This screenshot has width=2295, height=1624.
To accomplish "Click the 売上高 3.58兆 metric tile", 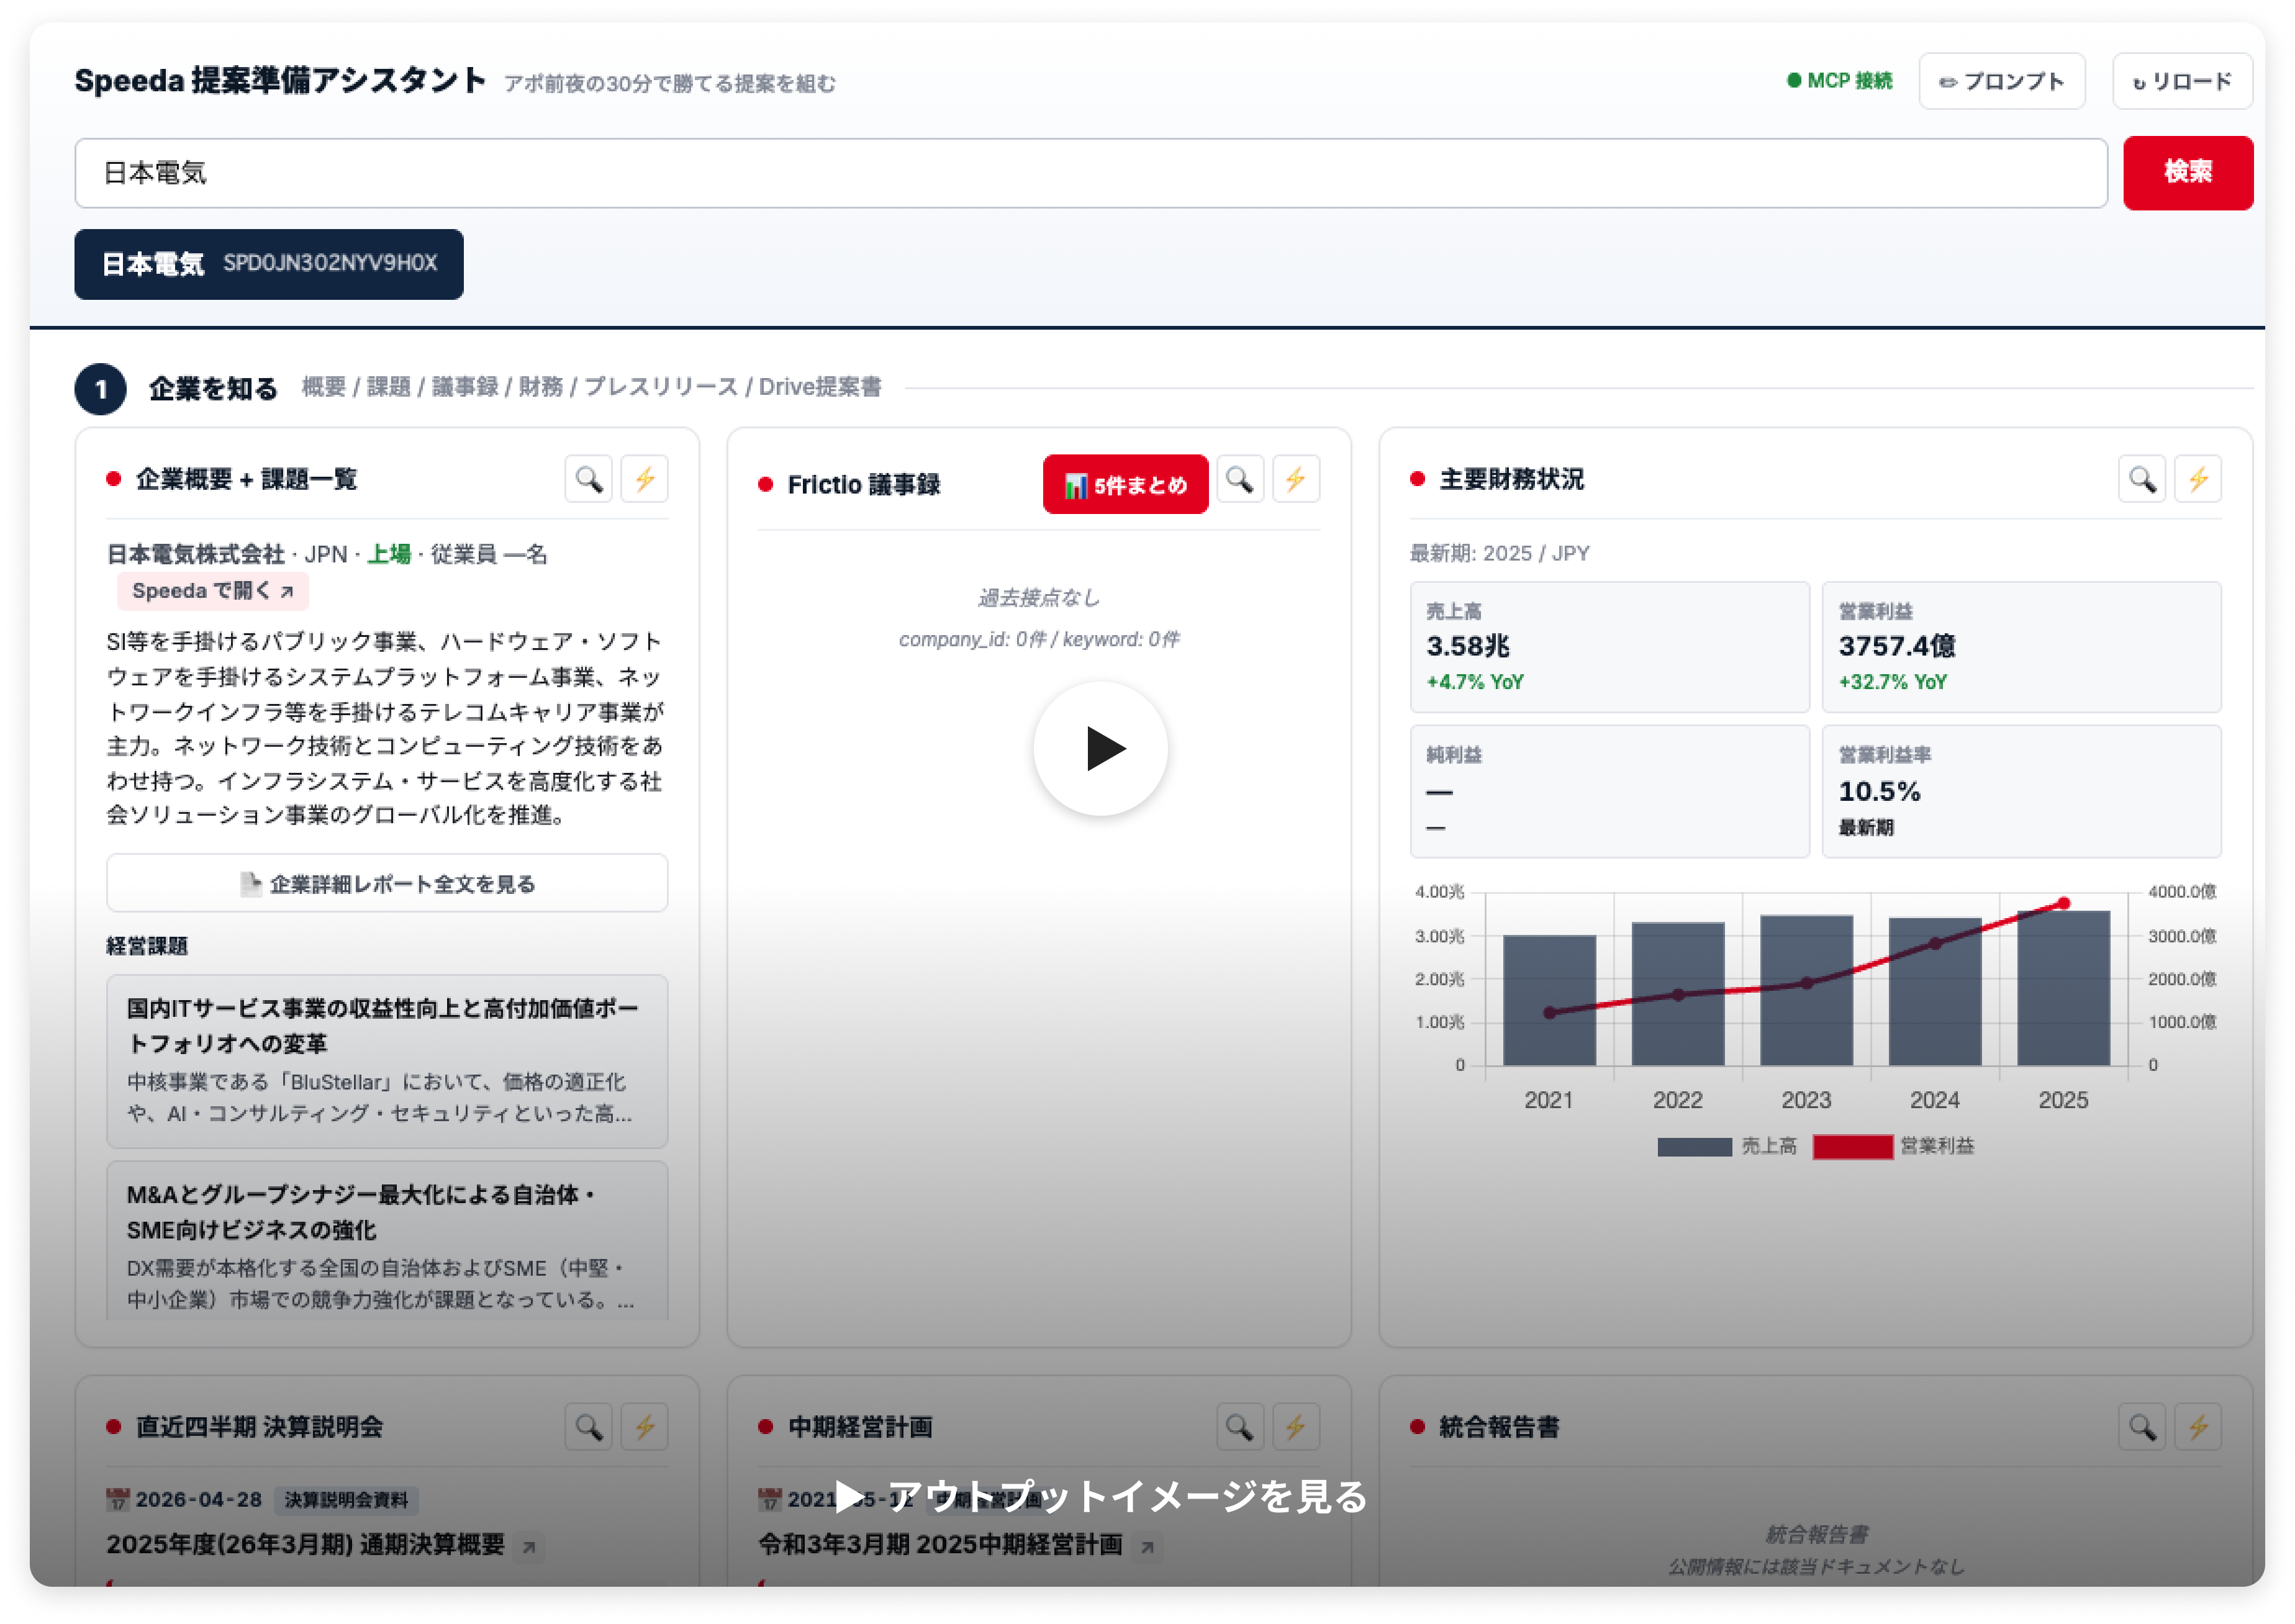I will pyautogui.click(x=1609, y=647).
